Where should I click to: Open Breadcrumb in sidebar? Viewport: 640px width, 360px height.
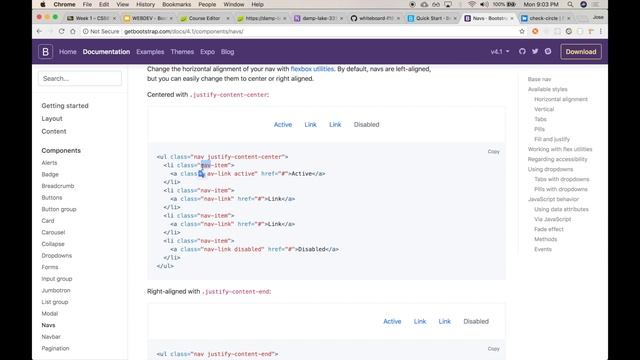click(58, 186)
